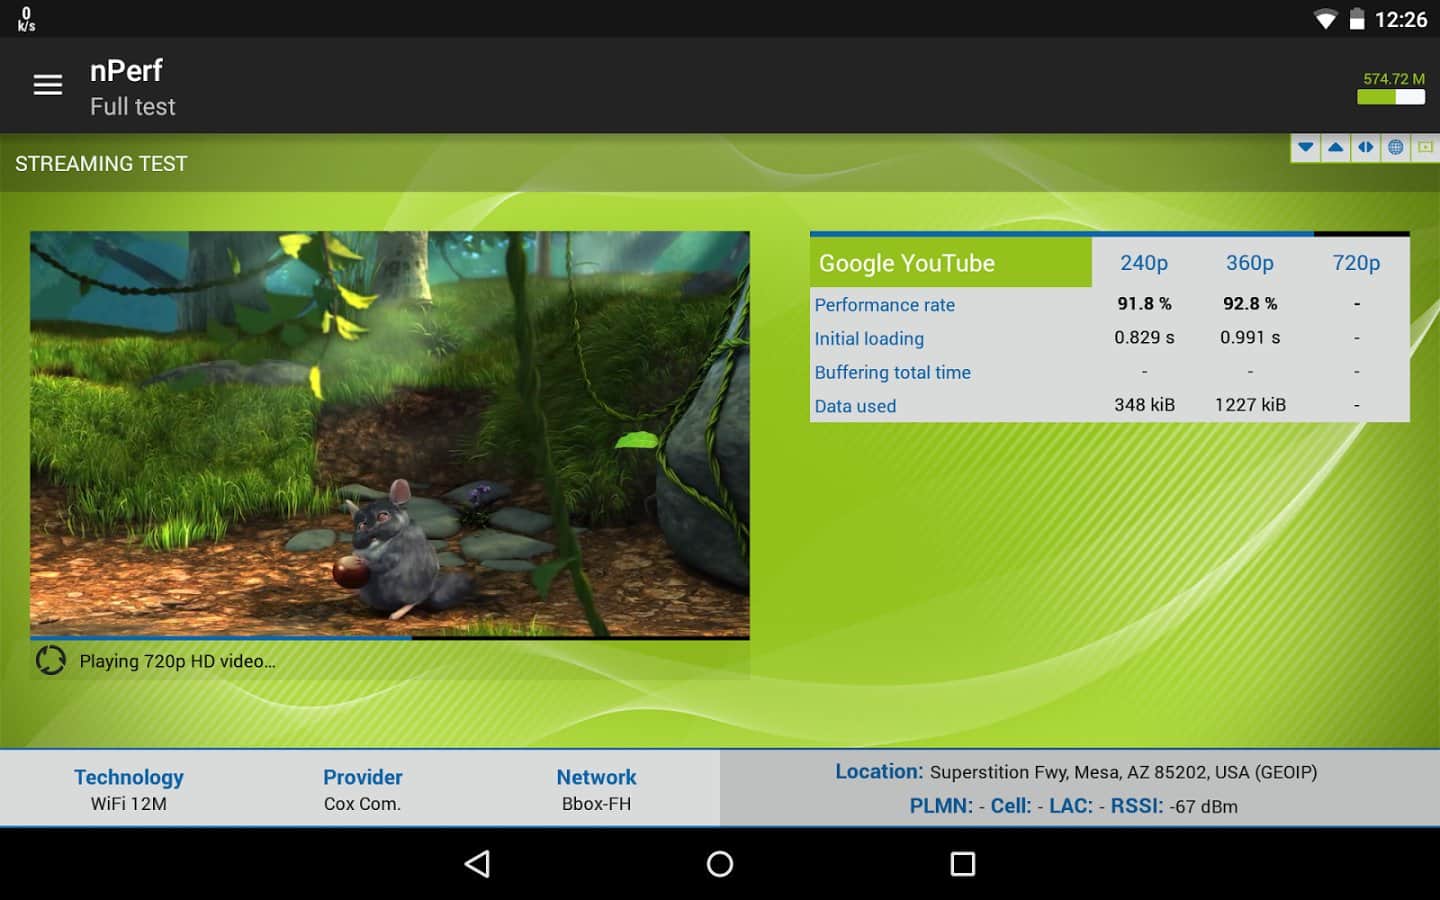Viewport: 1440px width, 900px height.
Task: Tap the Technology WiFi 12M panel
Action: pyautogui.click(x=129, y=789)
